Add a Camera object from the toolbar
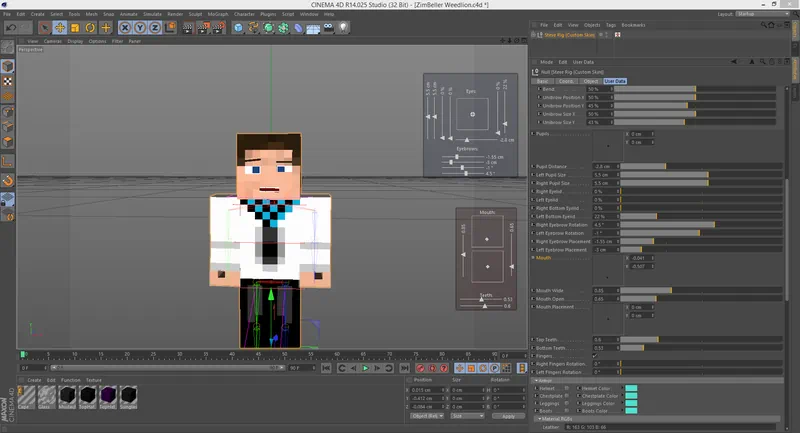The width and height of the screenshot is (800, 433). pyautogui.click(x=329, y=28)
